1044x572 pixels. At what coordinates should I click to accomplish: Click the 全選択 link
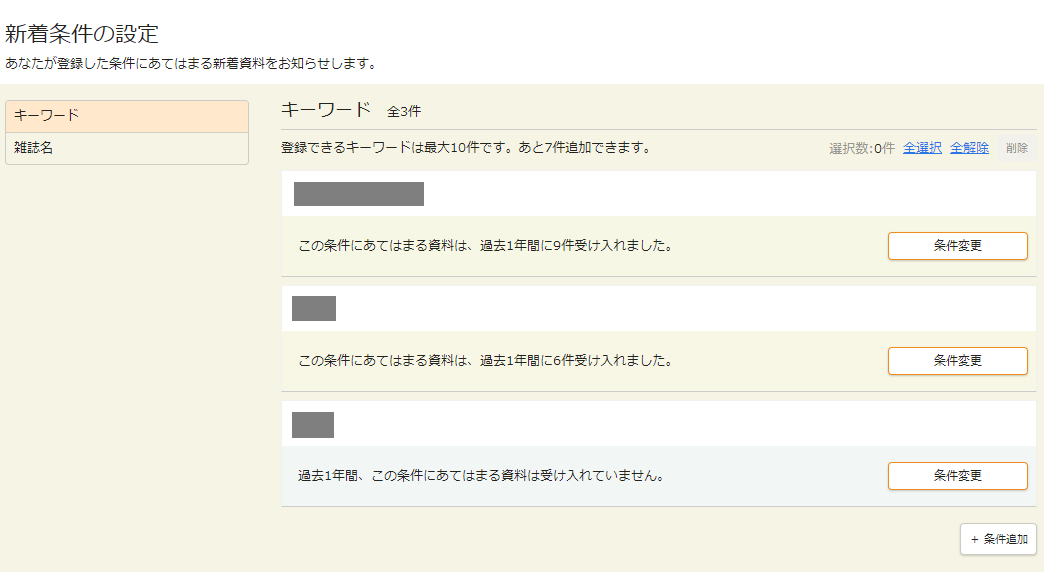click(922, 148)
